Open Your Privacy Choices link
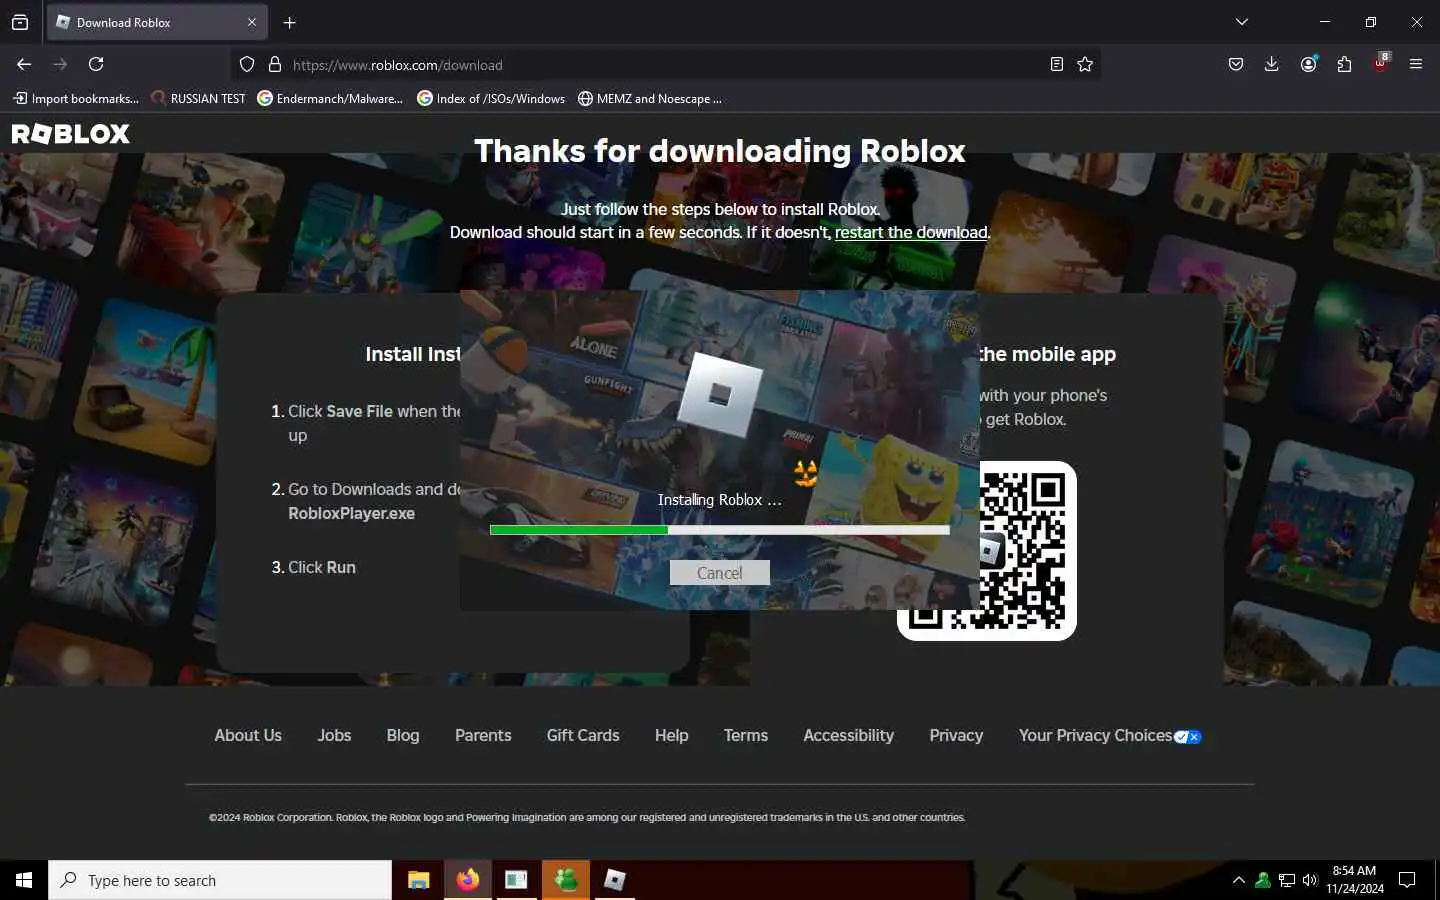 1110,735
